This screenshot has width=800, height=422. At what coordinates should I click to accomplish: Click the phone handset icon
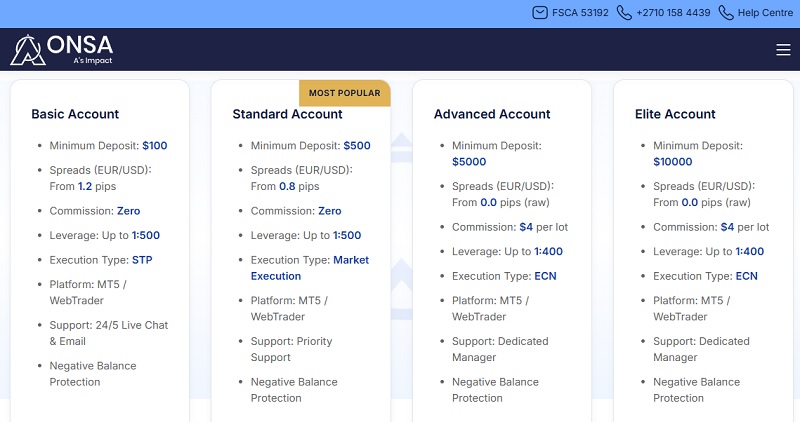click(x=624, y=13)
